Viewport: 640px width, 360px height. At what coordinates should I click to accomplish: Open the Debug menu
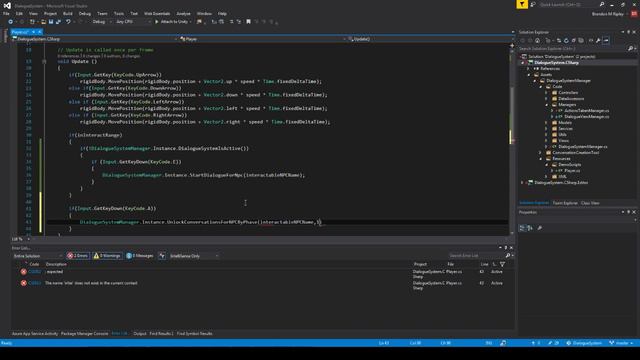84,14
